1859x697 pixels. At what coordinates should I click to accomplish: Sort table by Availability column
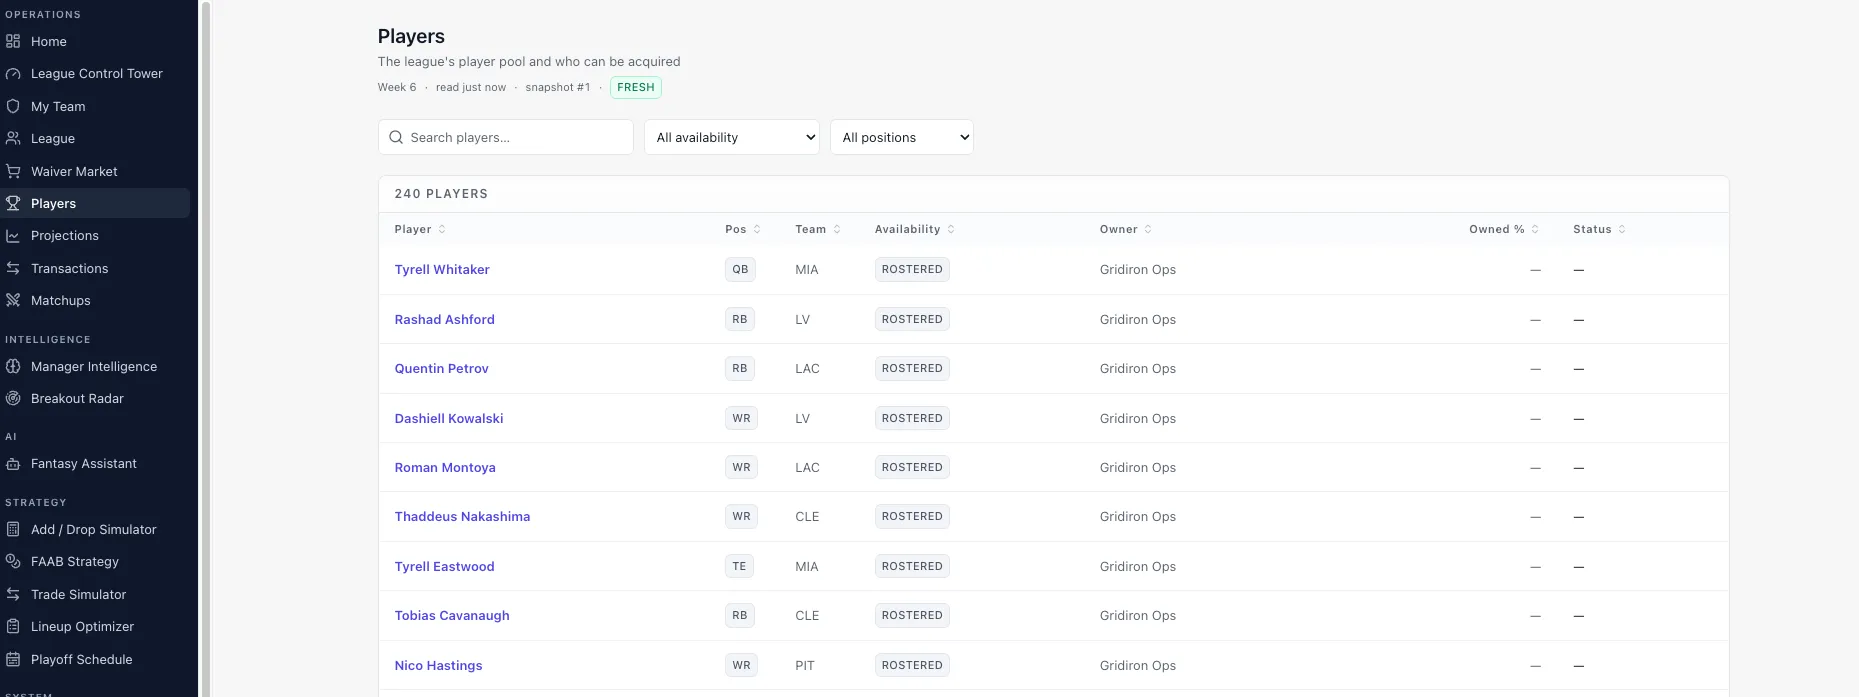[x=915, y=229]
